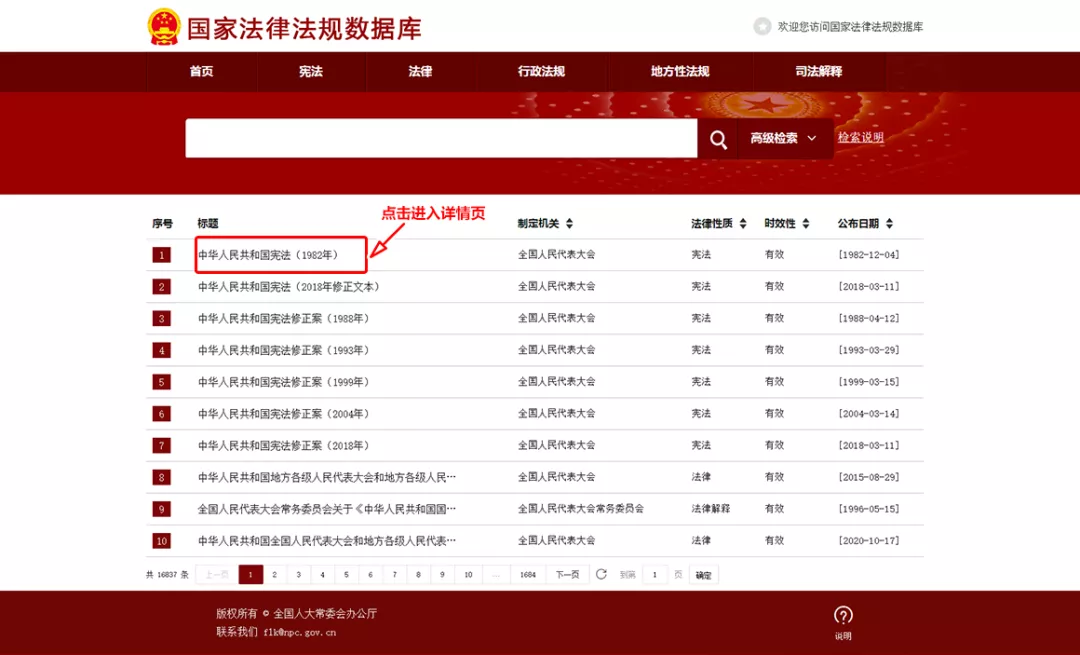The height and width of the screenshot is (655, 1080).
Task: Select the 地方性法规 navigation tab
Action: [679, 72]
